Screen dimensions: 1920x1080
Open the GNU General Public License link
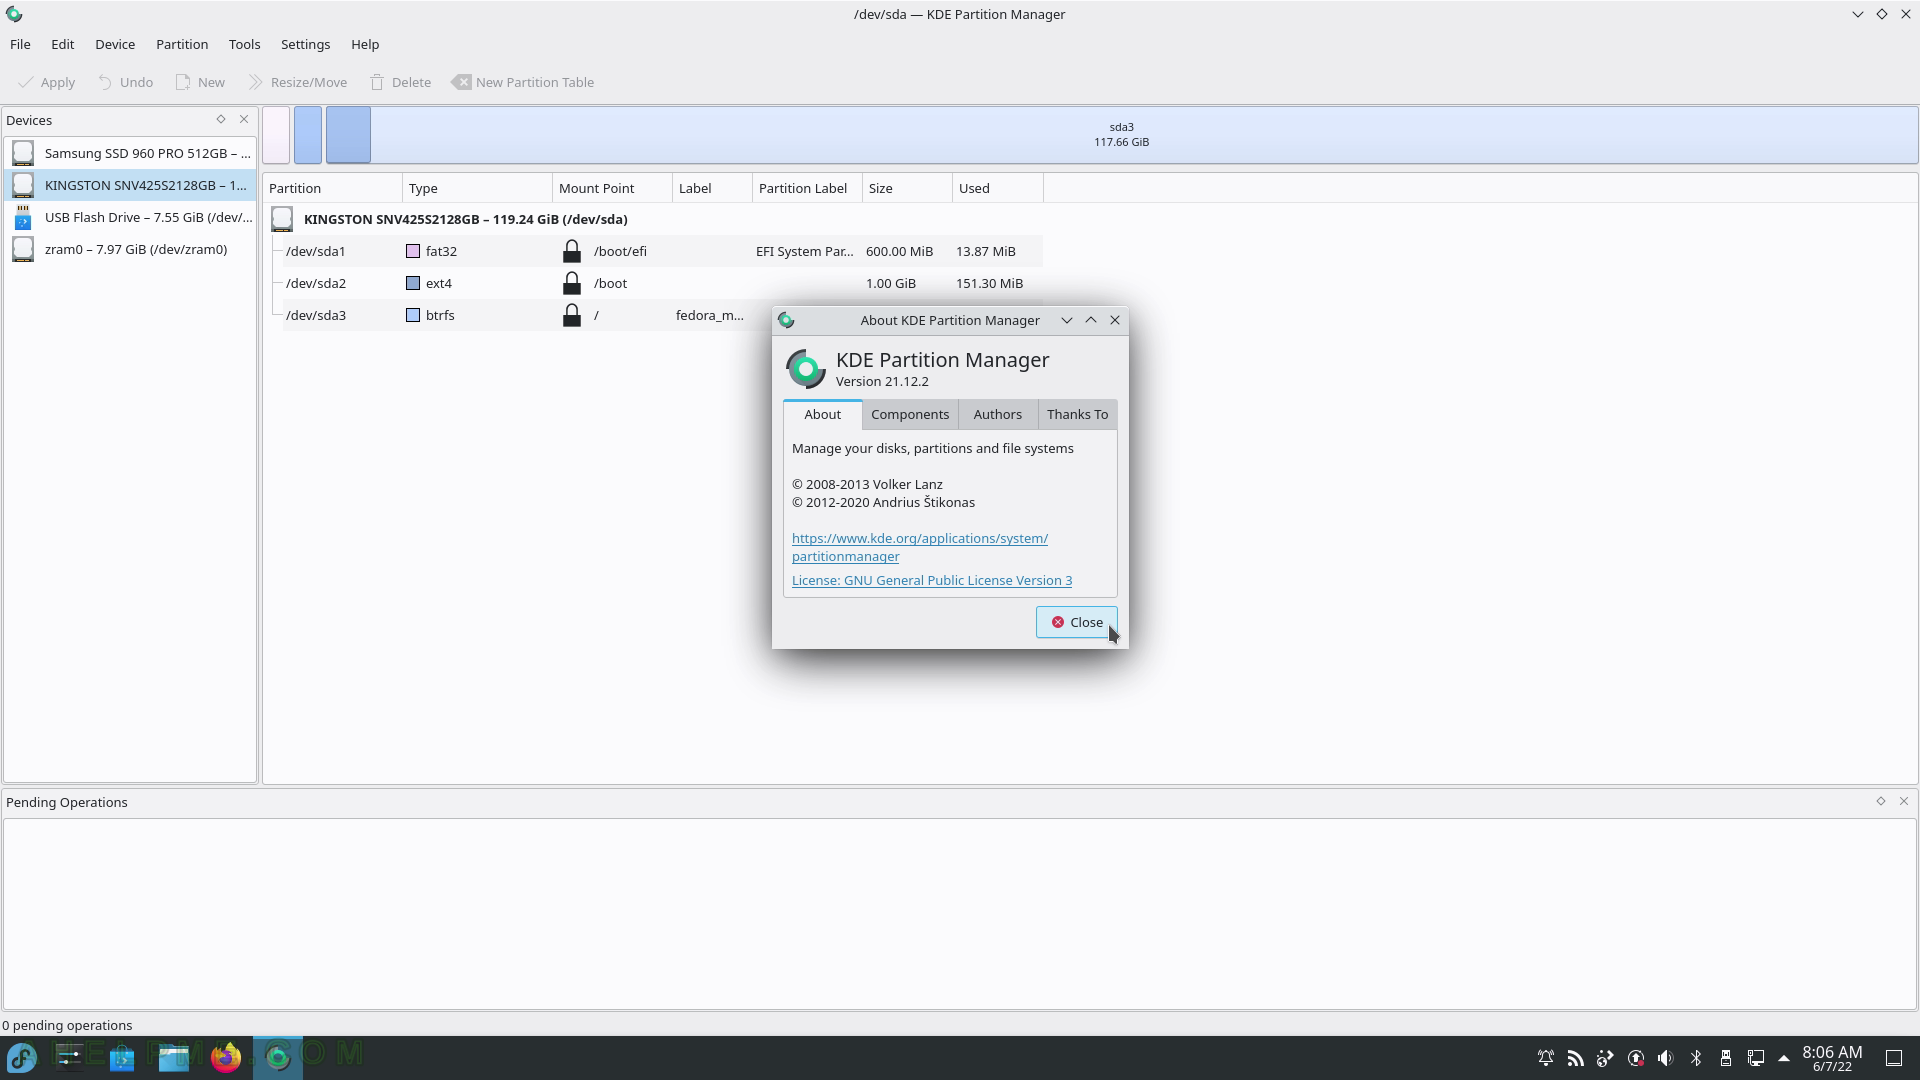(x=931, y=580)
